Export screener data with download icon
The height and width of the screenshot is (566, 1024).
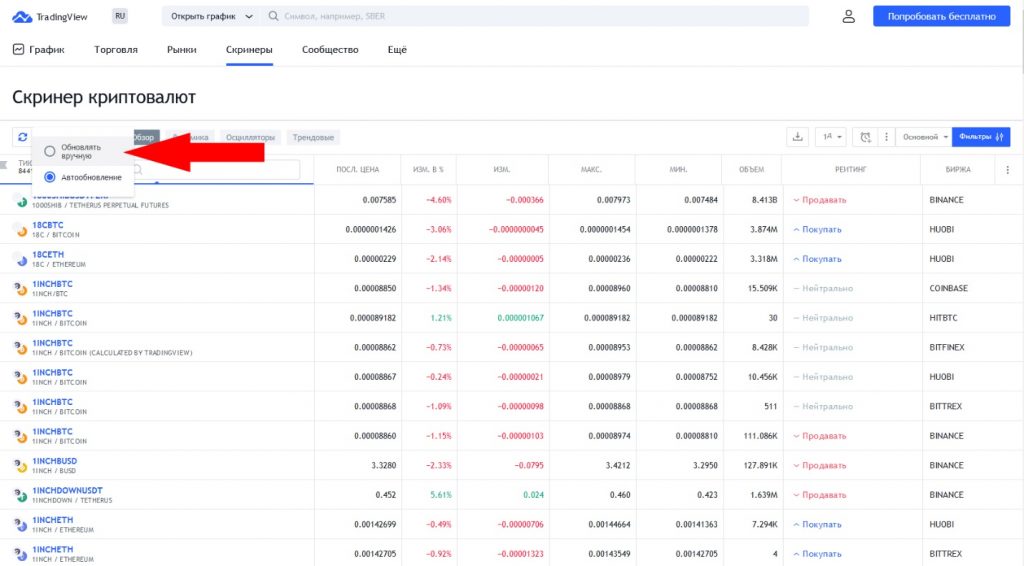pos(797,137)
